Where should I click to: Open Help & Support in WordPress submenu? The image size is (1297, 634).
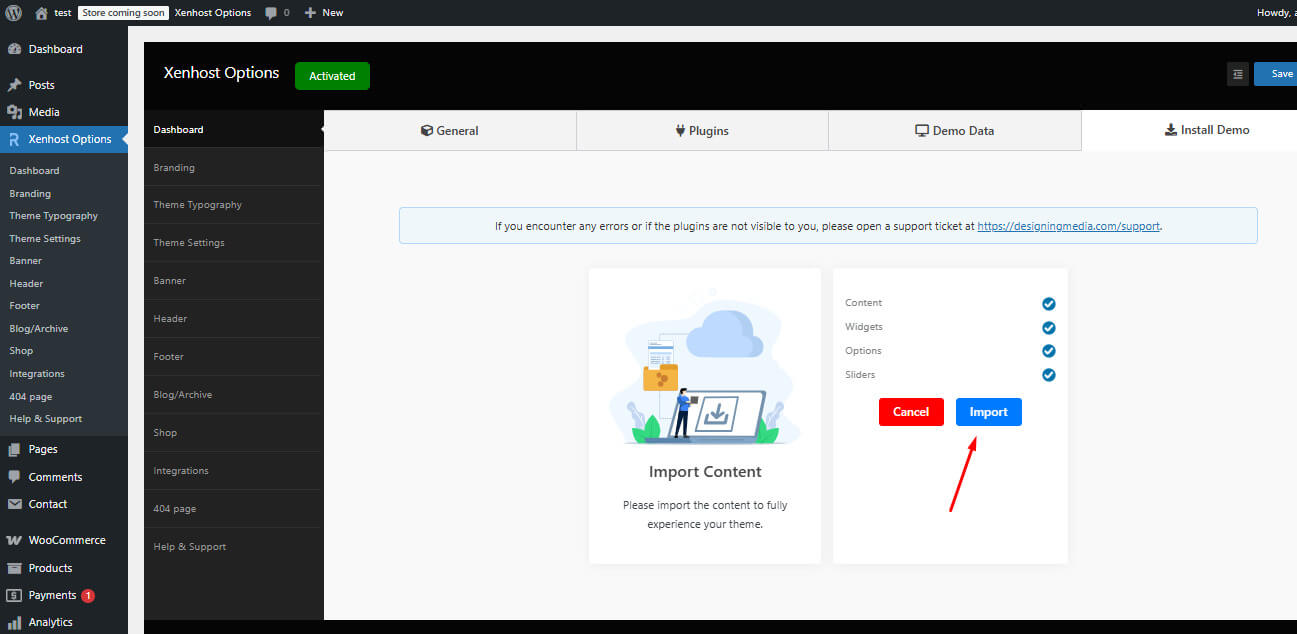pos(46,419)
